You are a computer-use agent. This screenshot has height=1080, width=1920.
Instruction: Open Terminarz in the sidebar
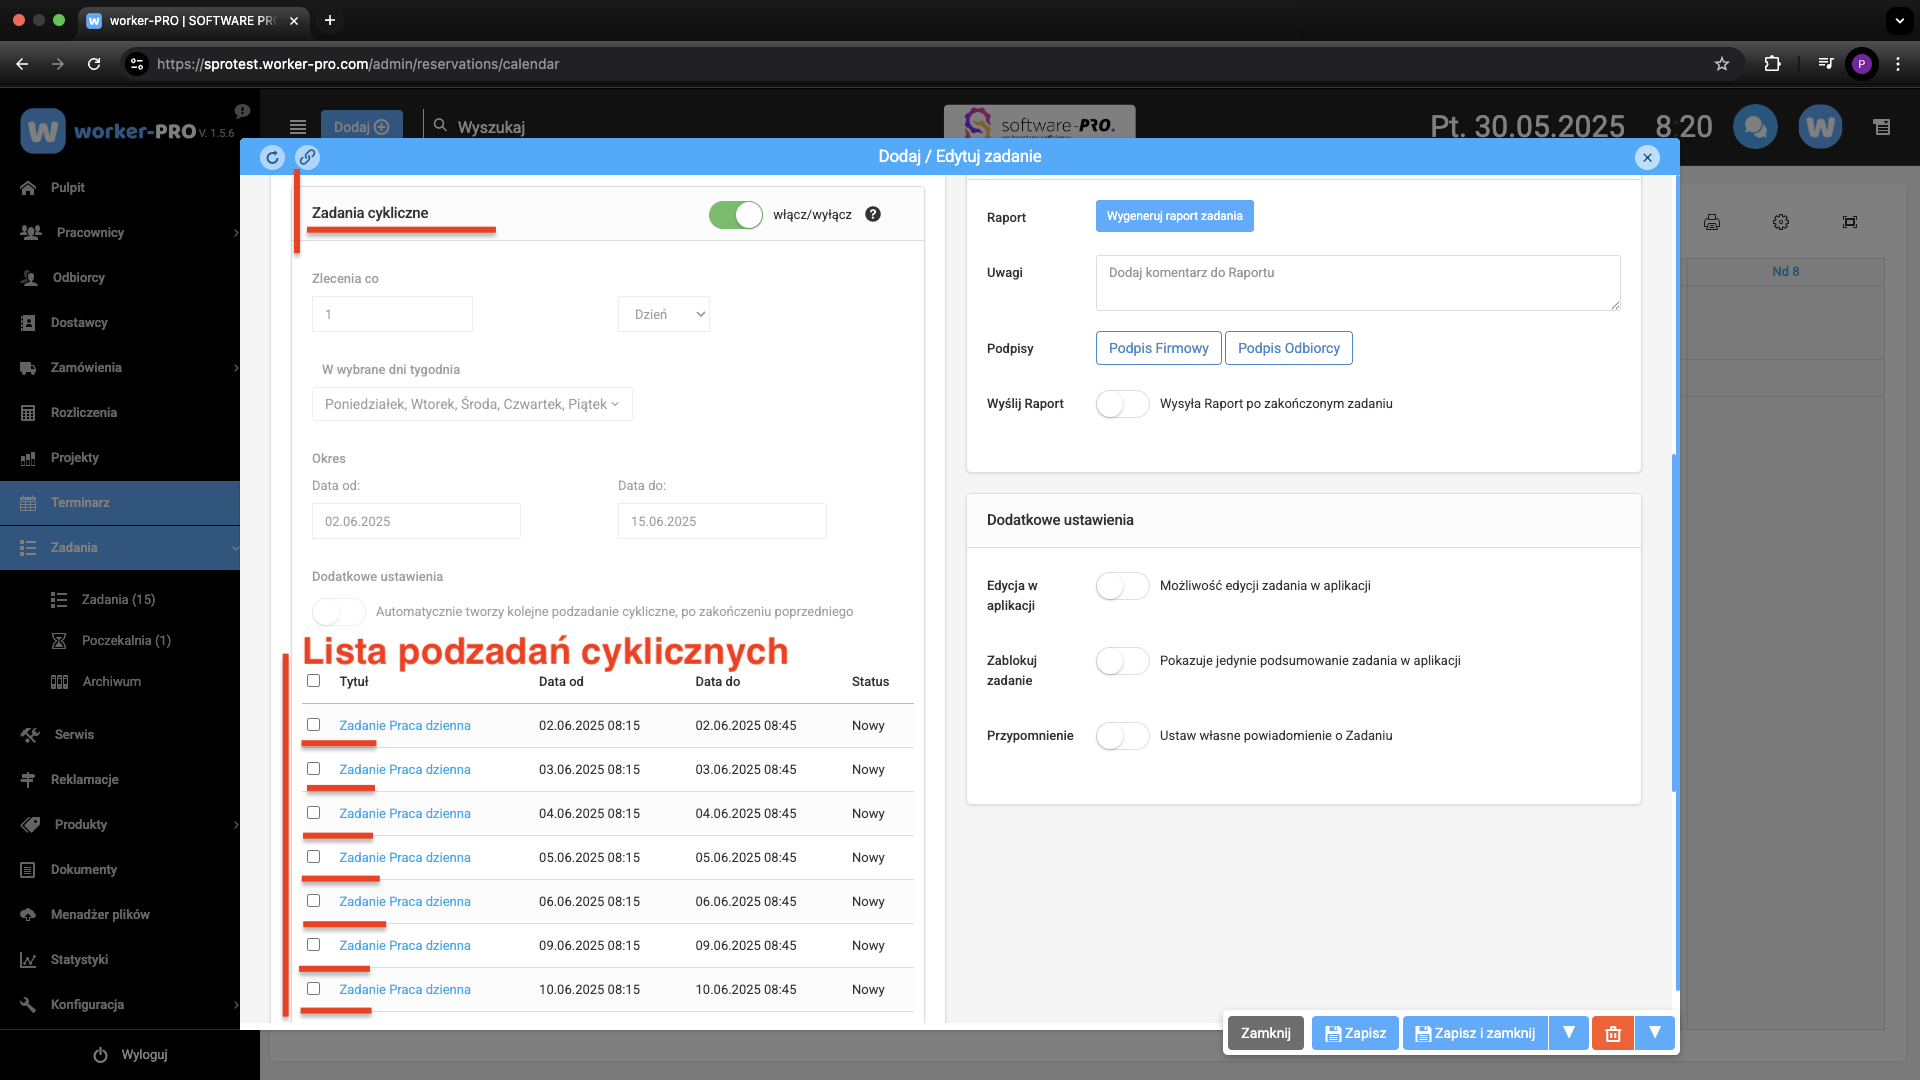80,503
